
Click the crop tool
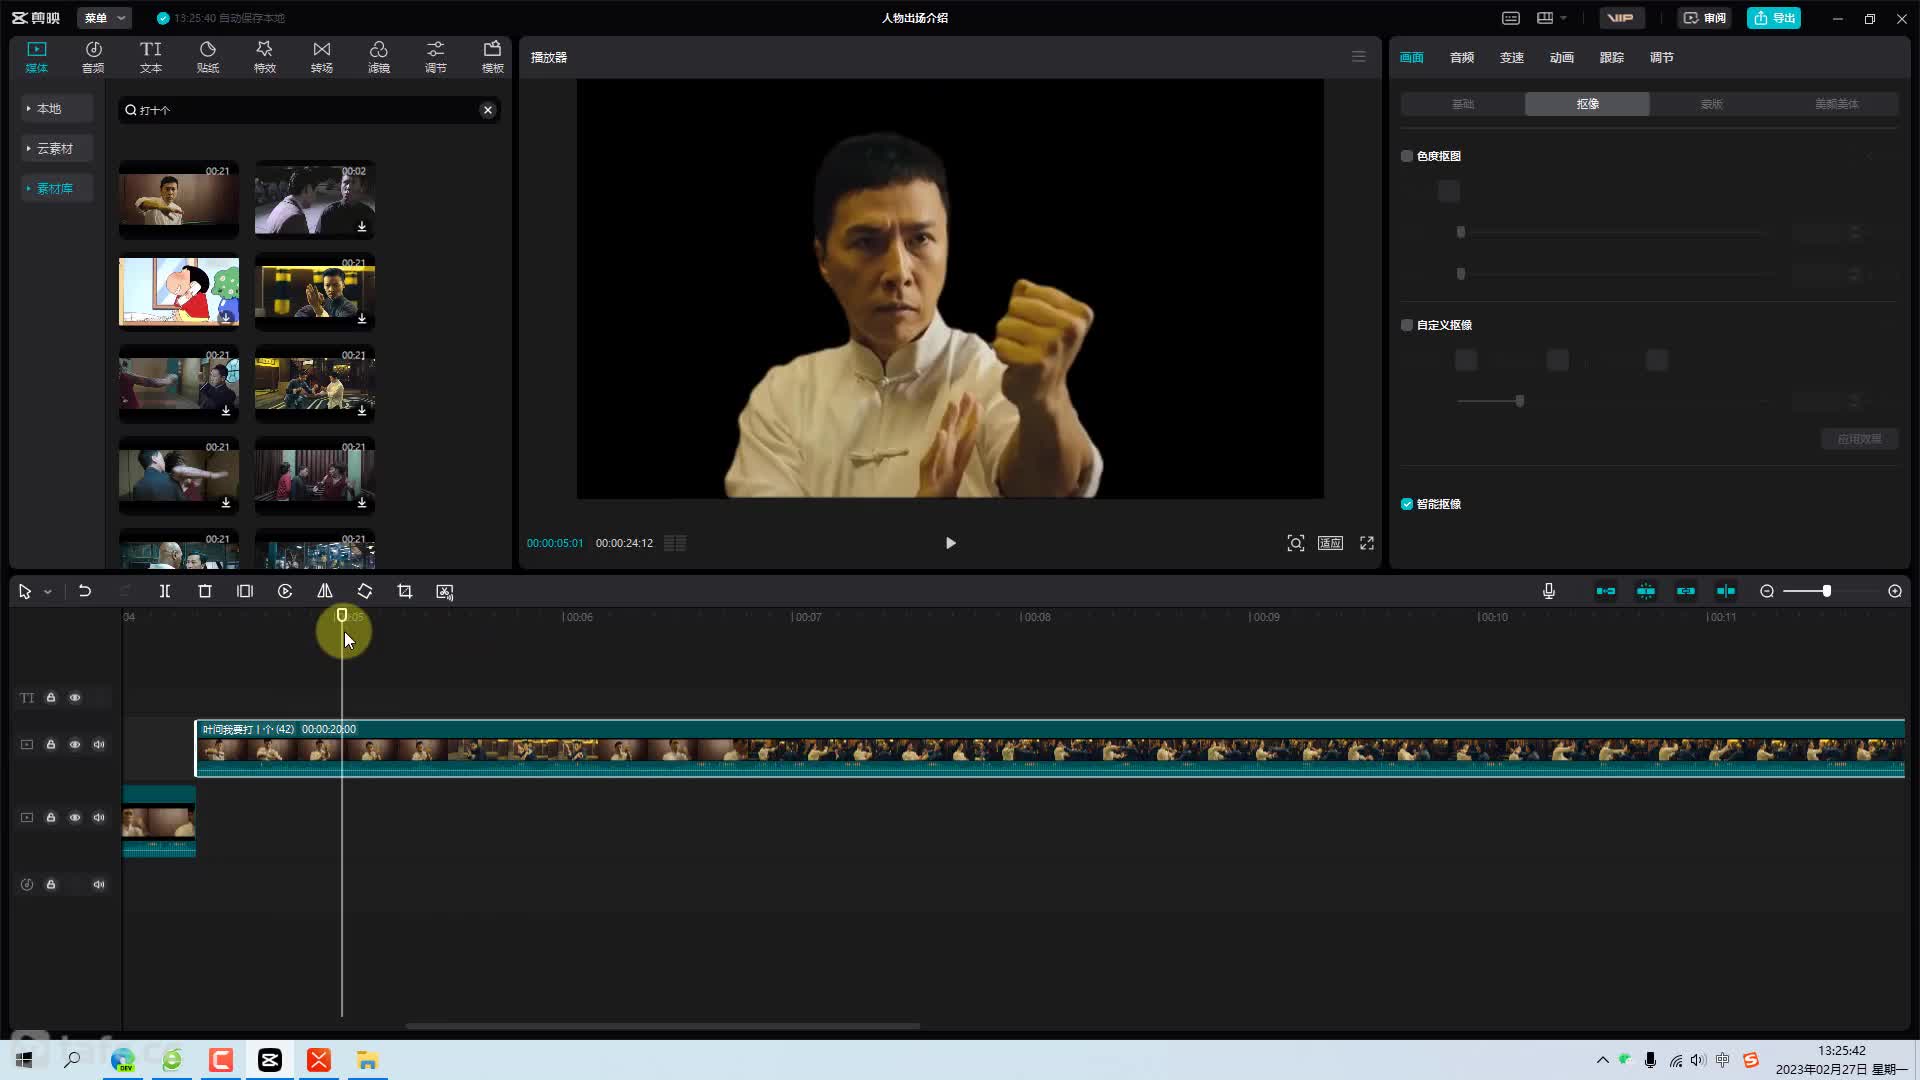point(405,591)
